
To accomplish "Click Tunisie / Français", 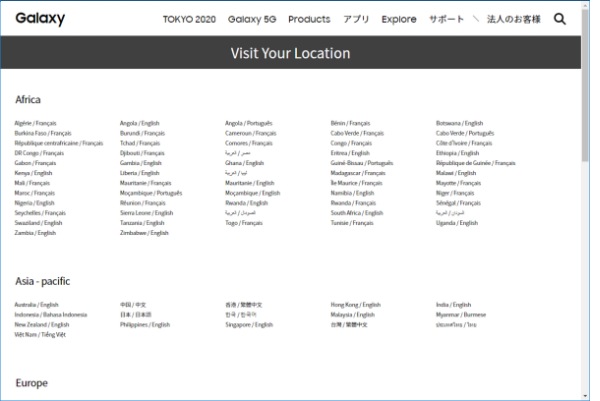I will (x=352, y=223).
